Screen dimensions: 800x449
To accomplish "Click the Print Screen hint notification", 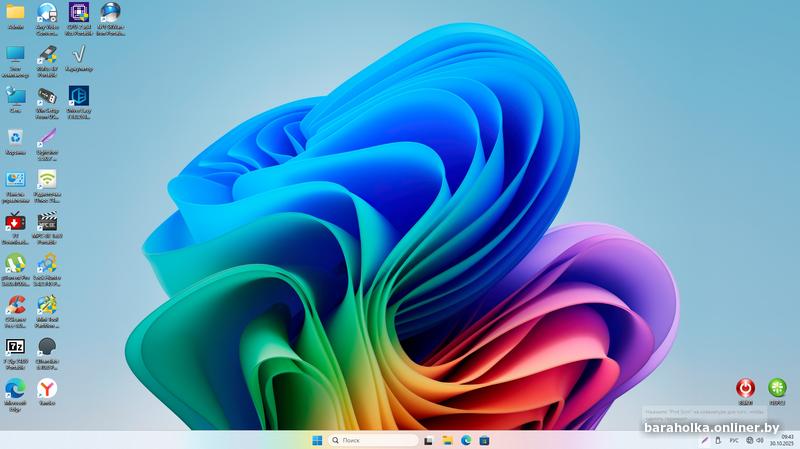I will 705,414.
